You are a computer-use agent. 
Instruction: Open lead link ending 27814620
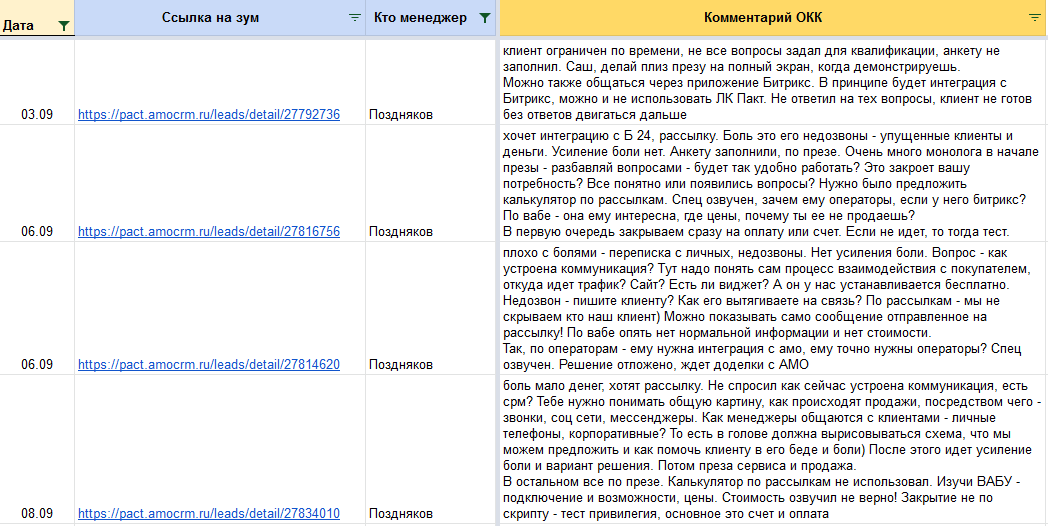pyautogui.click(x=209, y=364)
